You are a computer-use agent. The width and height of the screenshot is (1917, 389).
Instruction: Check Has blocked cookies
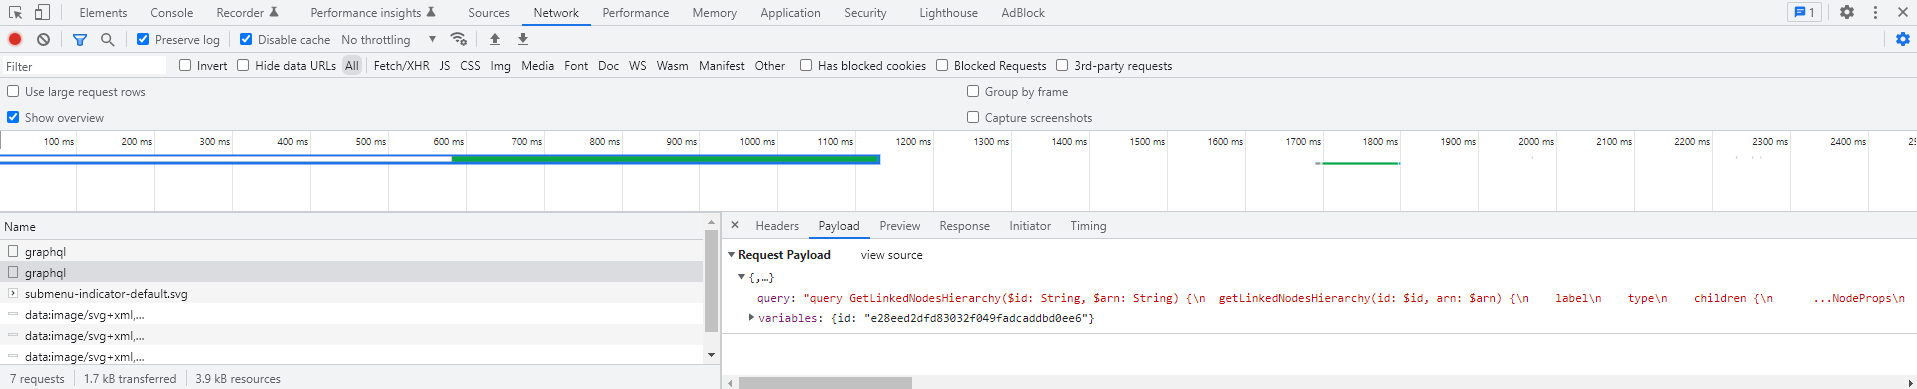click(x=806, y=65)
